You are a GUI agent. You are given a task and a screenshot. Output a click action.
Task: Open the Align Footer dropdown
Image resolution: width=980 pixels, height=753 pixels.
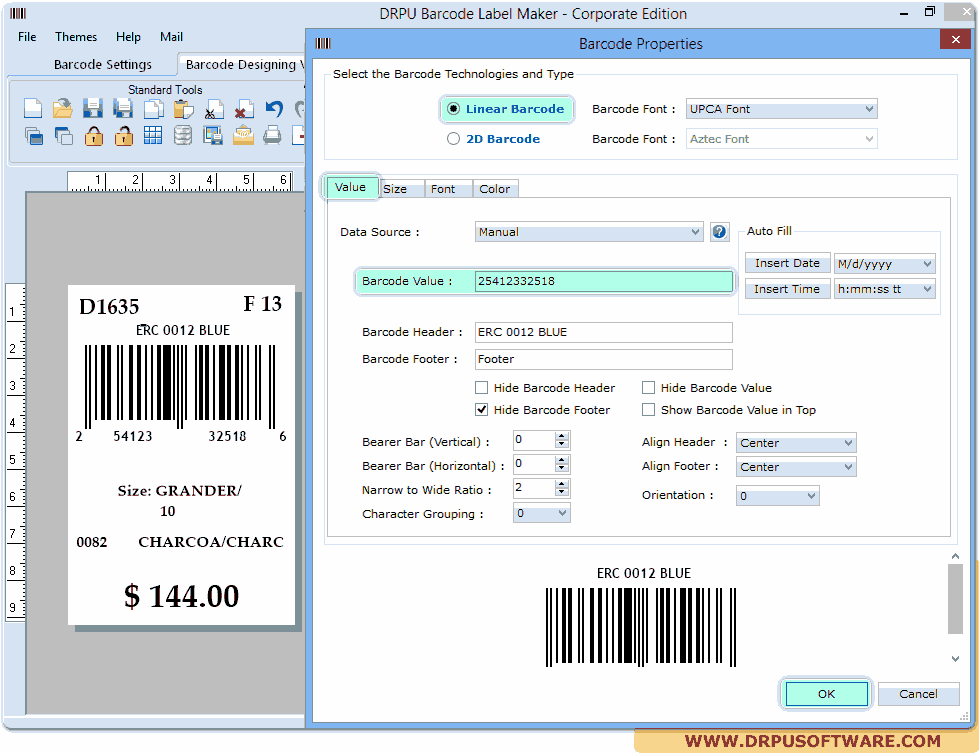pos(796,467)
